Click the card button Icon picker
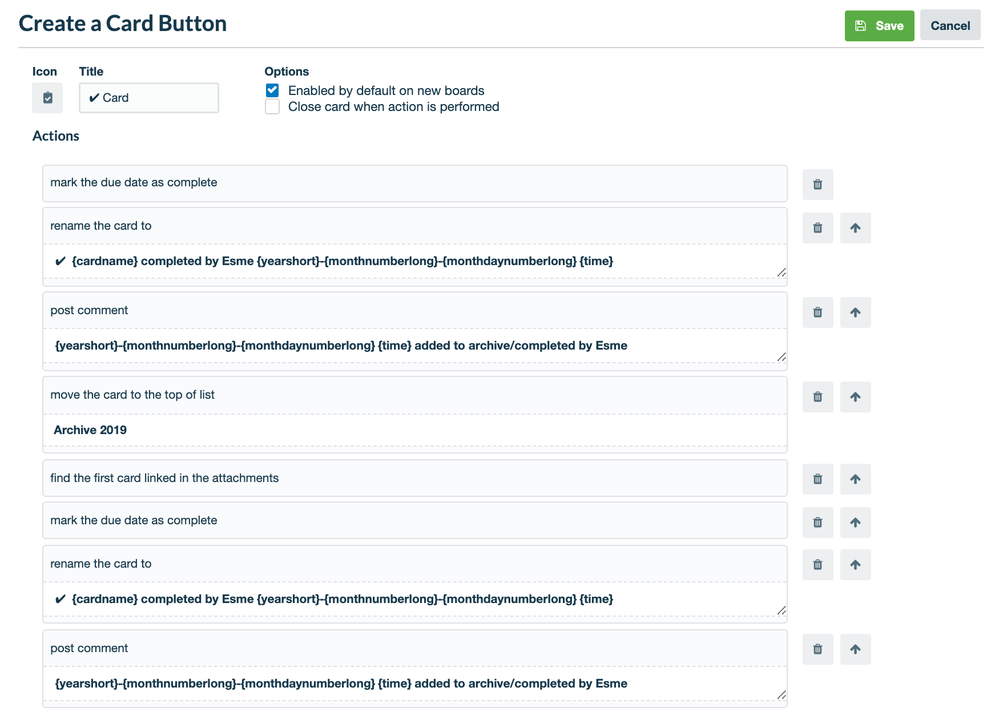The image size is (999, 722). tap(47, 97)
